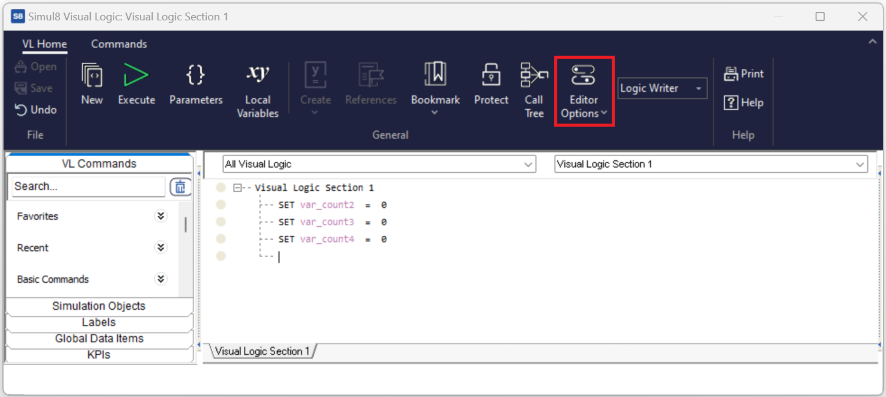Open the Parameters curly-braces icon
Image resolution: width=886 pixels, height=397 pixels.
tap(196, 75)
